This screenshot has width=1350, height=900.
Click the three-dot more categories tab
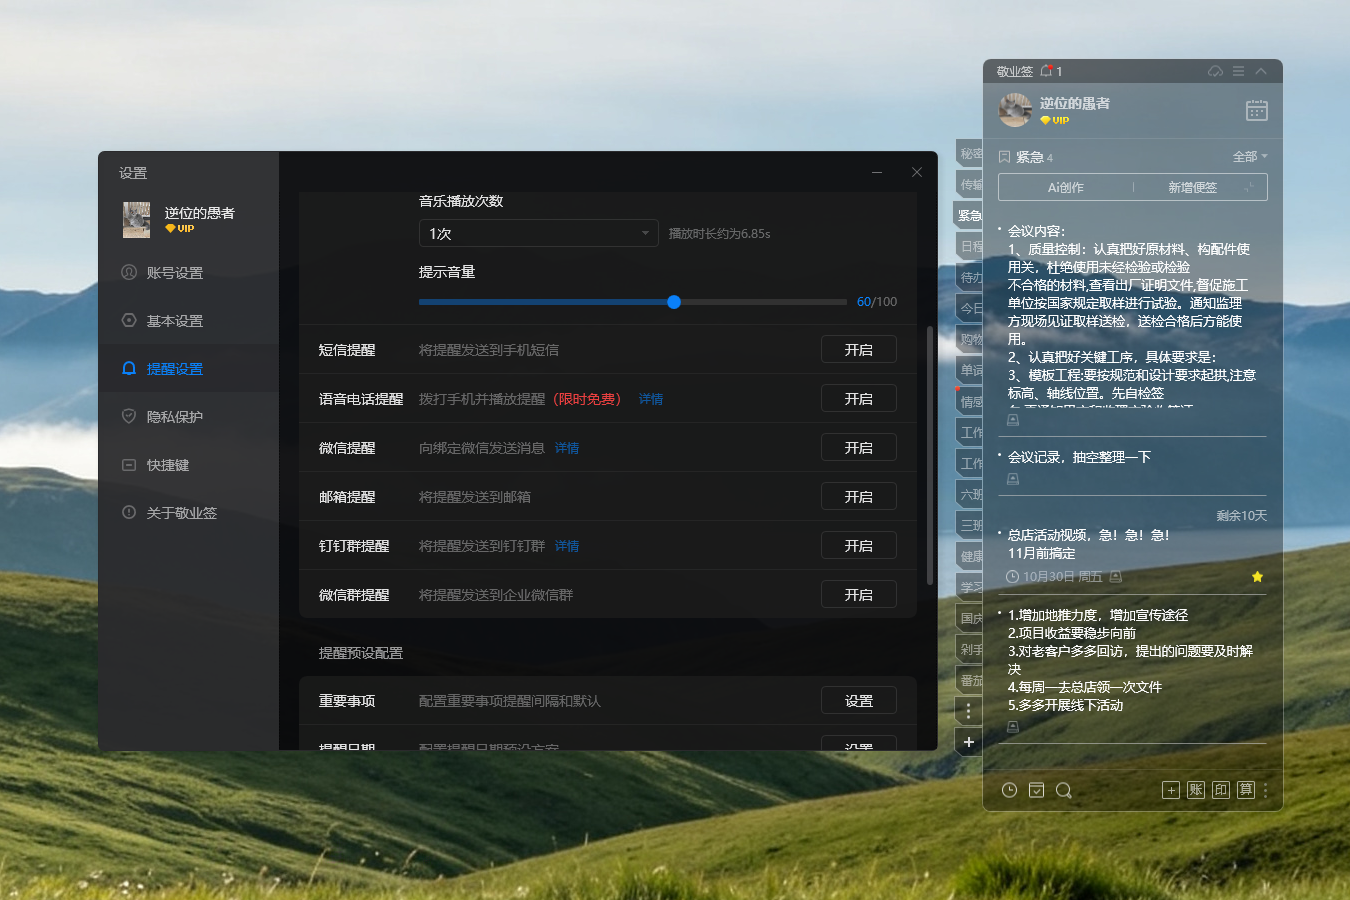click(969, 711)
